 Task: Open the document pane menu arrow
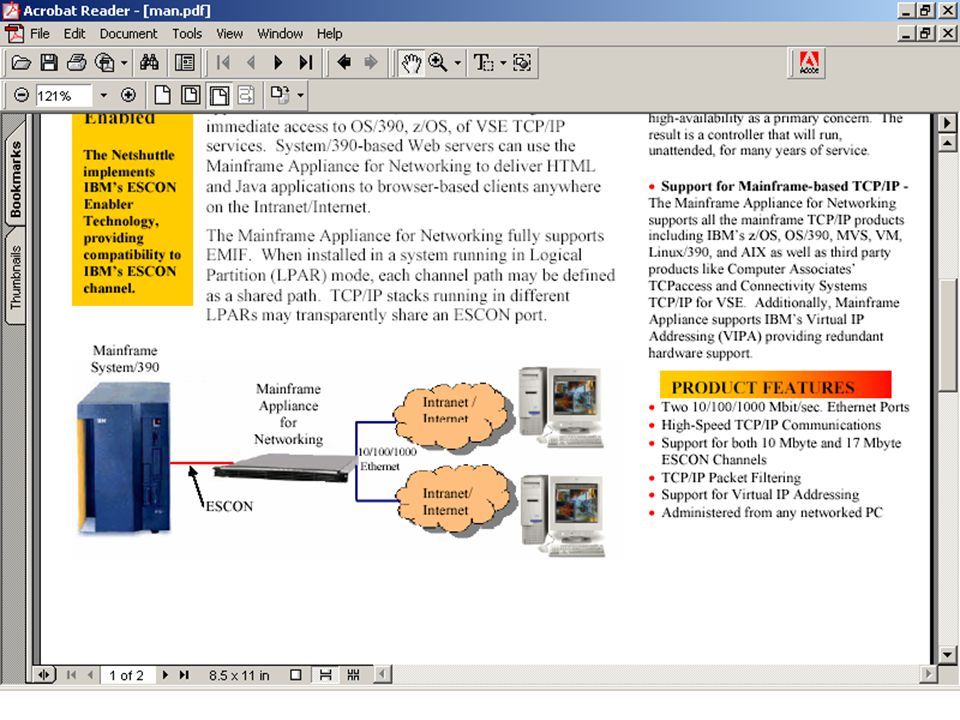(x=947, y=122)
